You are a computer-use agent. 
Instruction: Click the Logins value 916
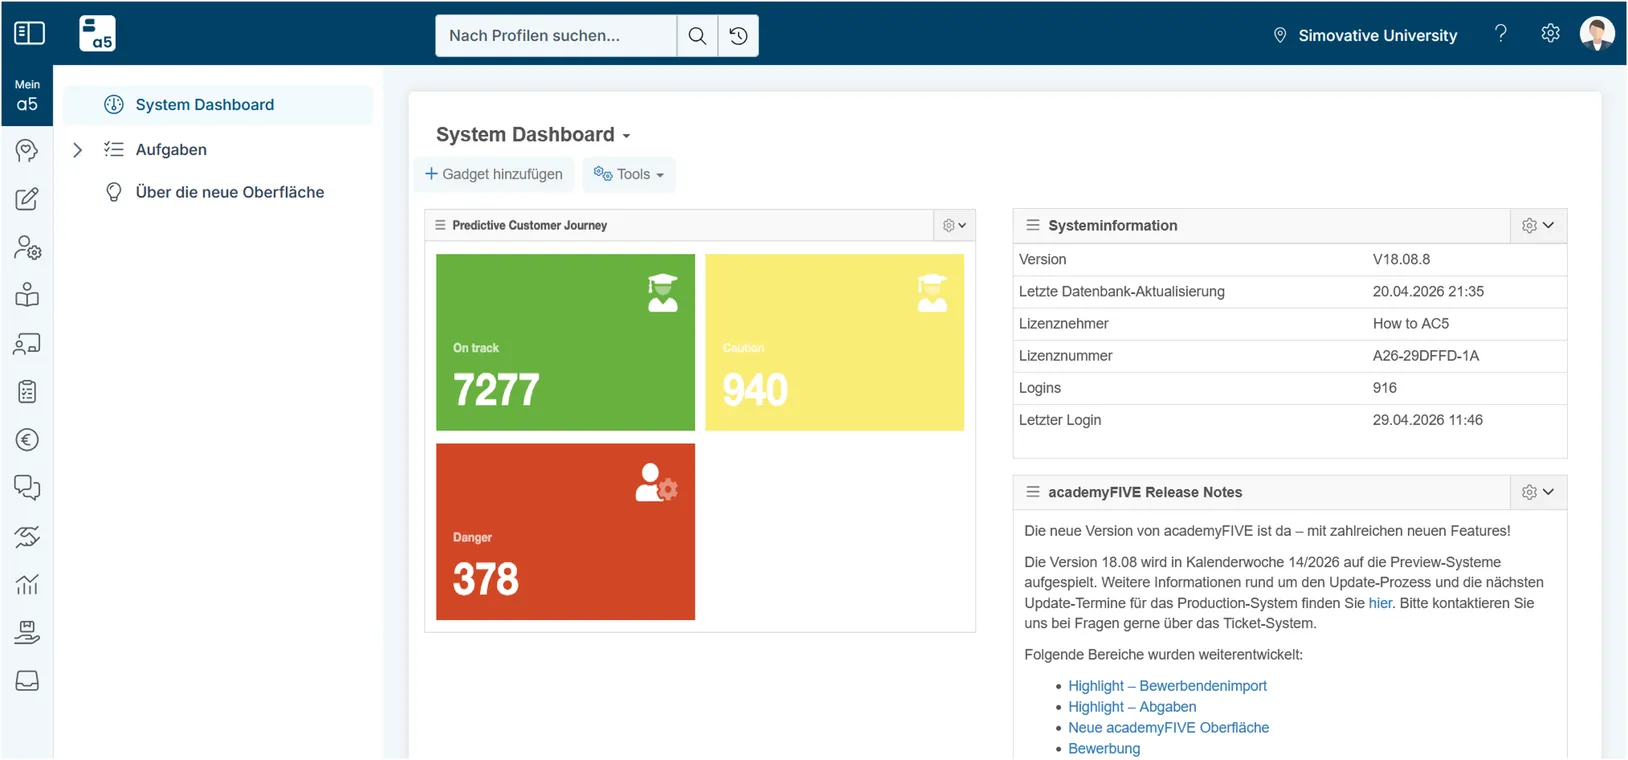point(1384,388)
